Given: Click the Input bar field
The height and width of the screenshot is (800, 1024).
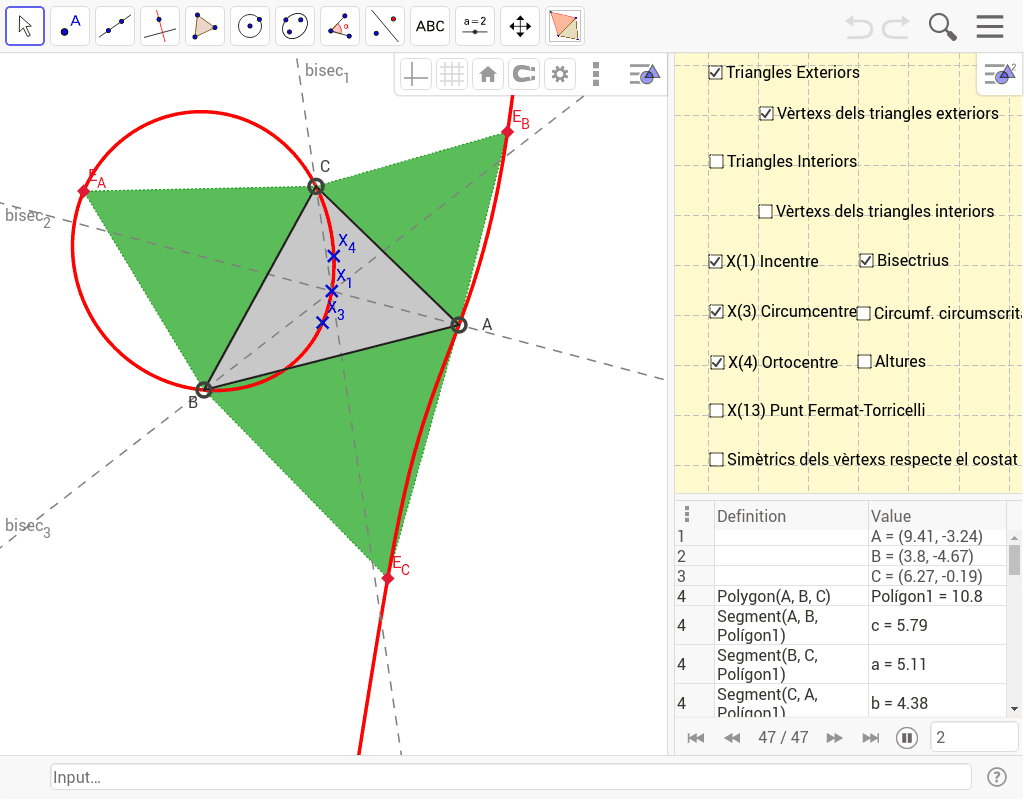Looking at the screenshot, I should 511,777.
